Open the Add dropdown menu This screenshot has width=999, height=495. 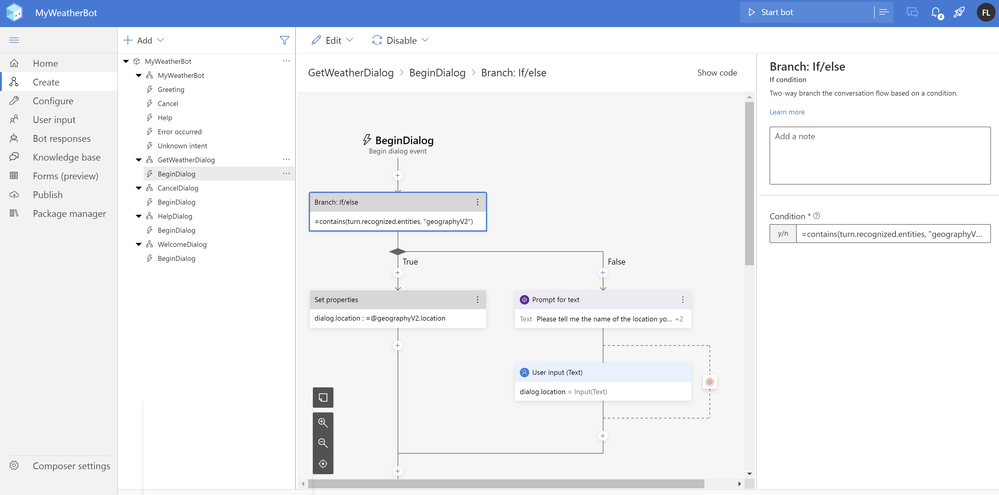[143, 40]
